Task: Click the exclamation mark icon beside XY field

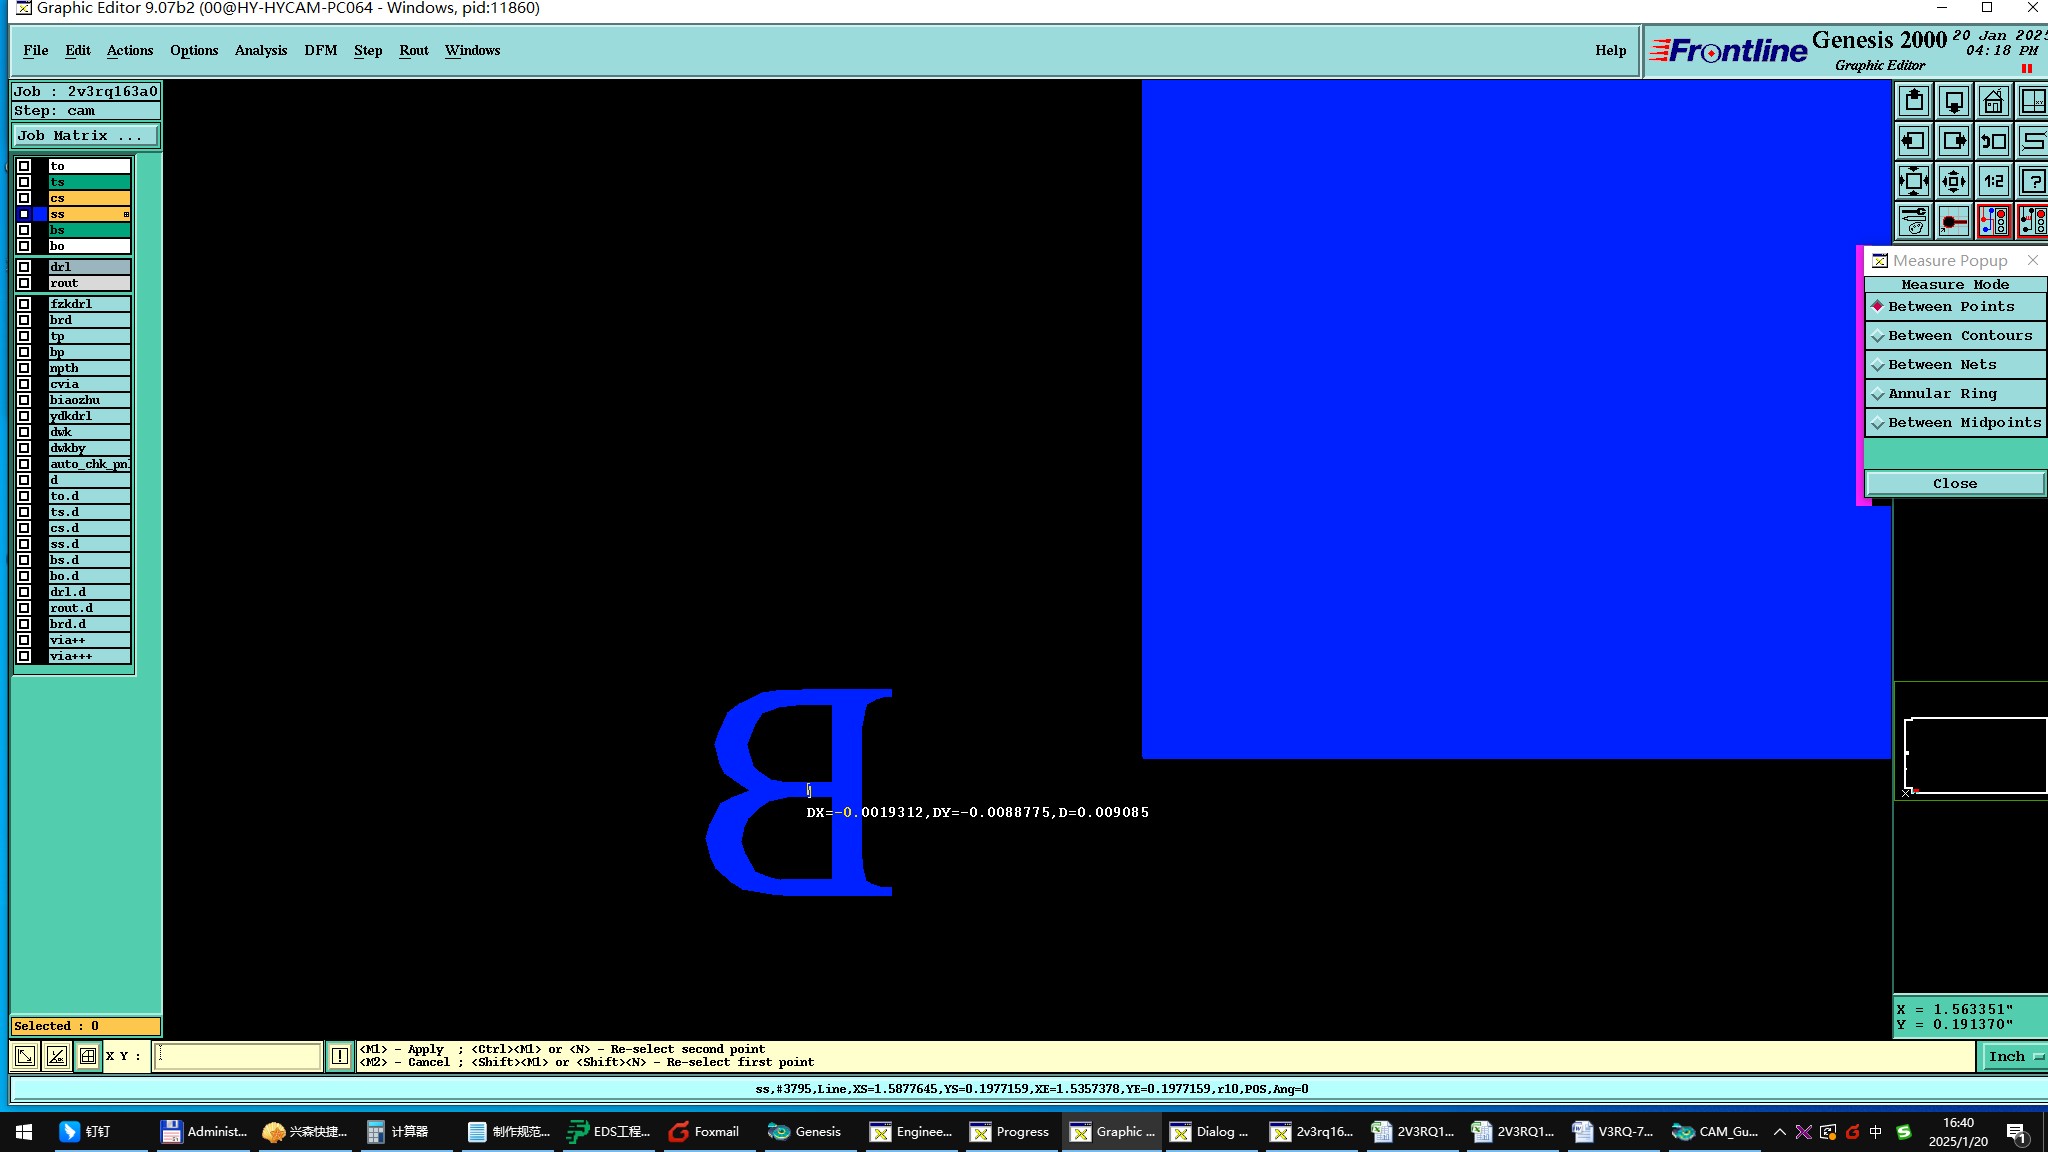Action: (x=340, y=1056)
